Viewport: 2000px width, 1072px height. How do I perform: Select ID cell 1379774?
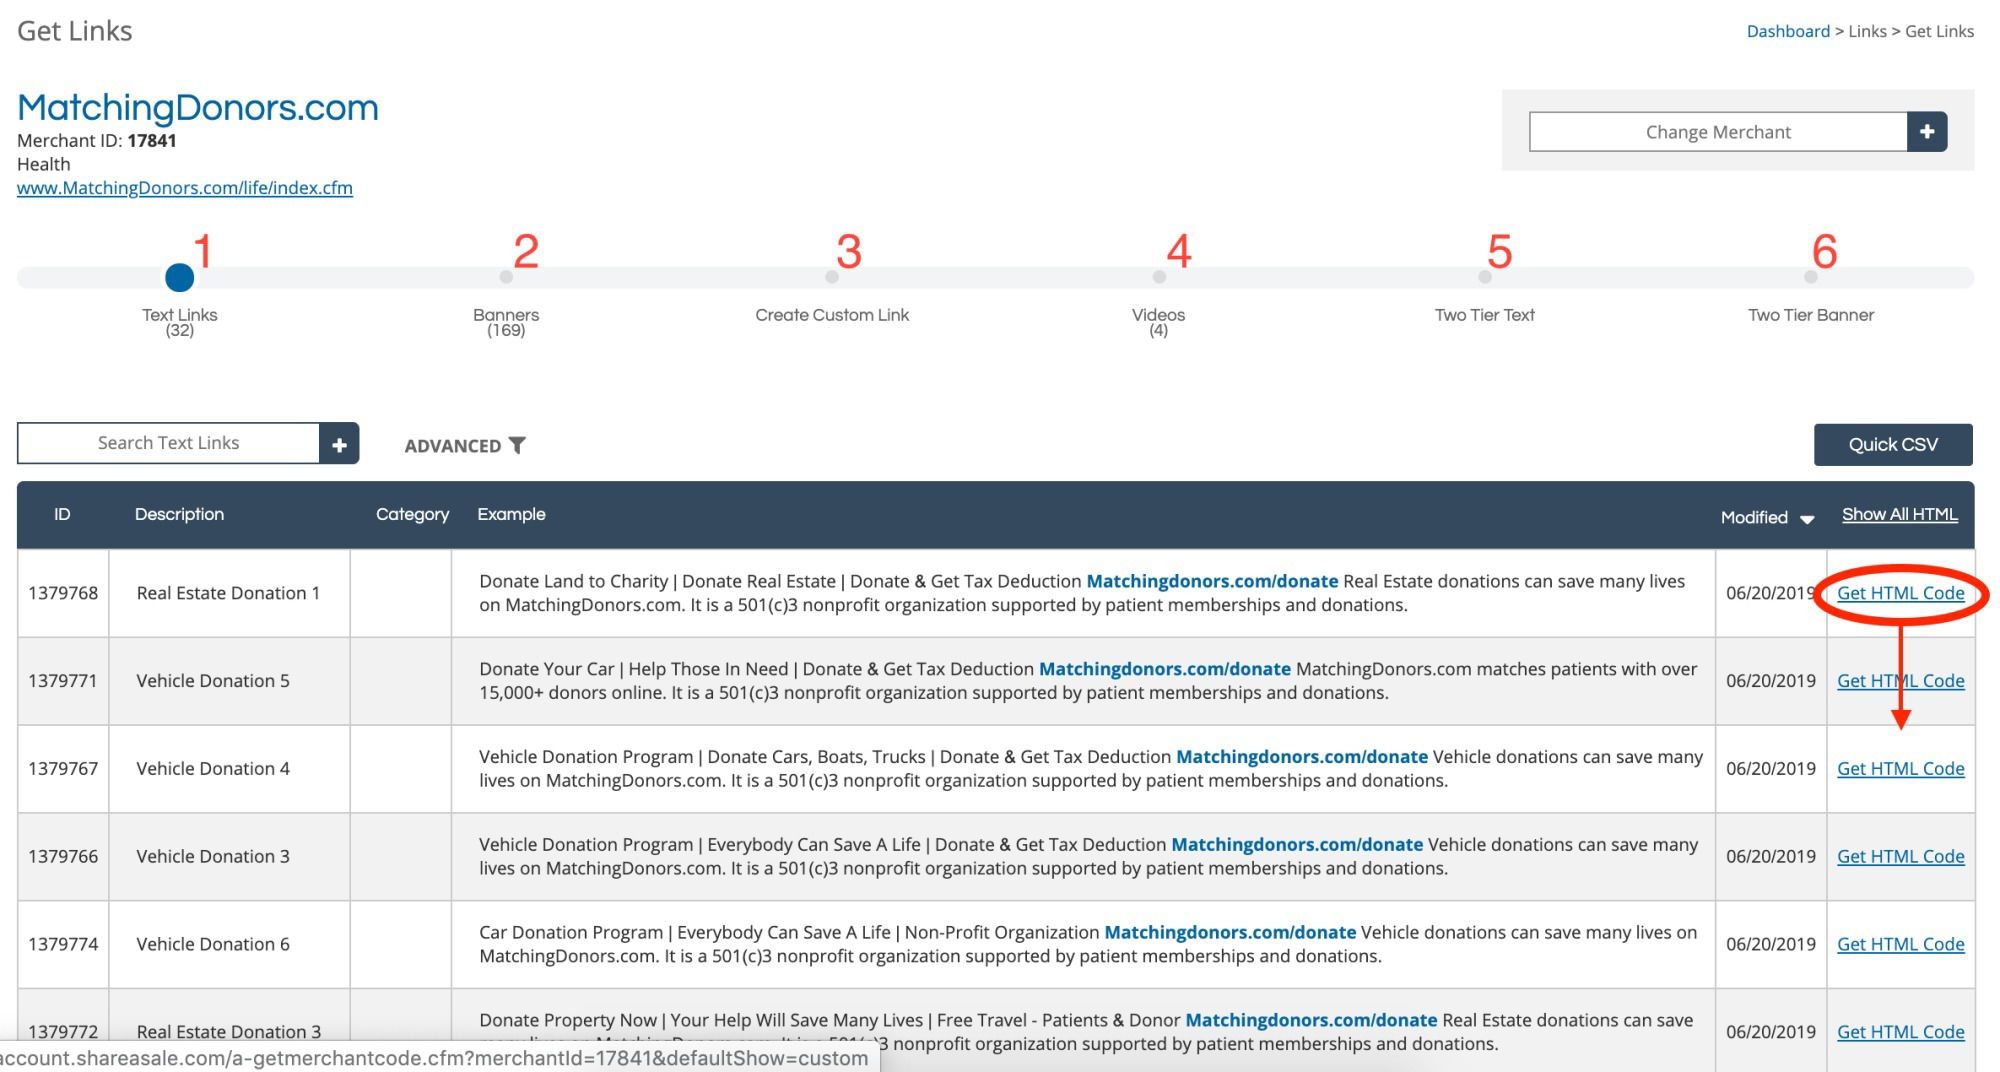(63, 945)
